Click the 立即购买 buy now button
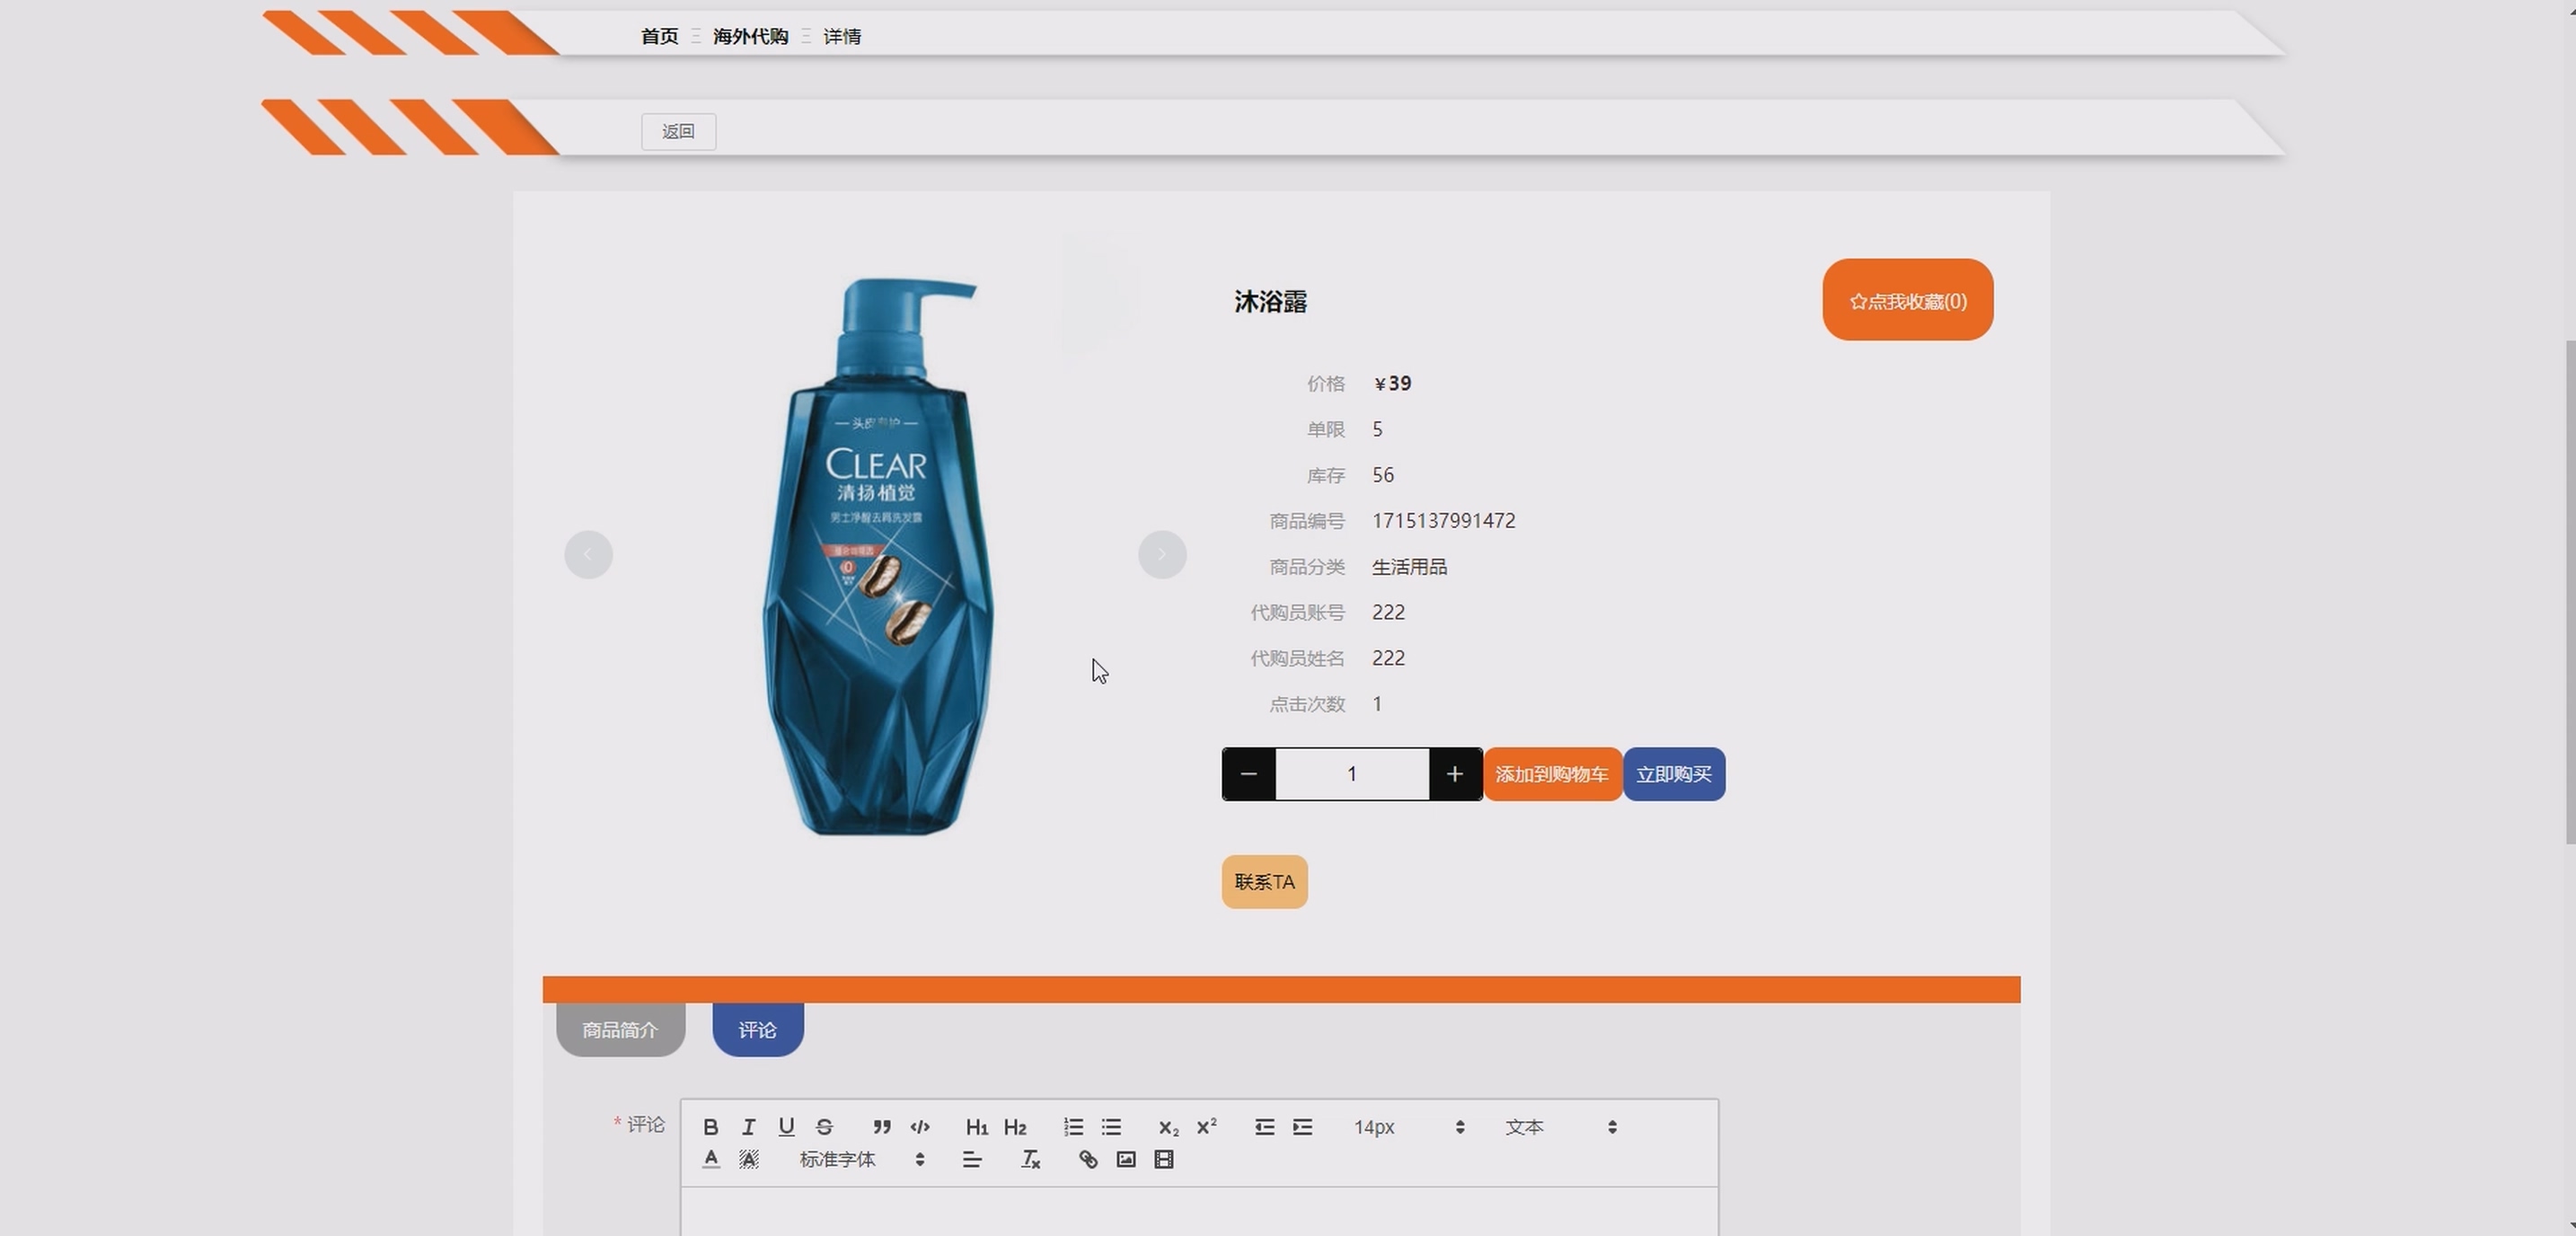Screen dimensions: 2576x1236 pyautogui.click(x=1674, y=774)
